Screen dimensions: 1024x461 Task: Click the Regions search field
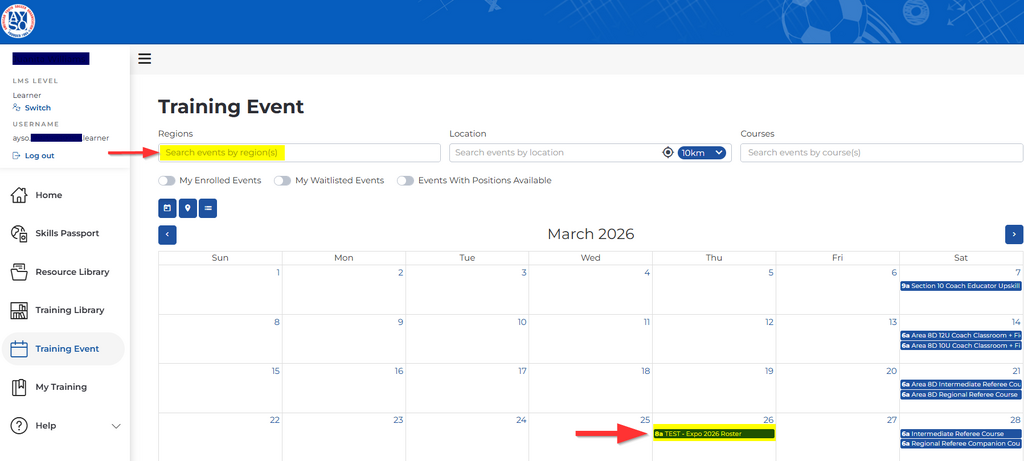pyautogui.click(x=299, y=152)
